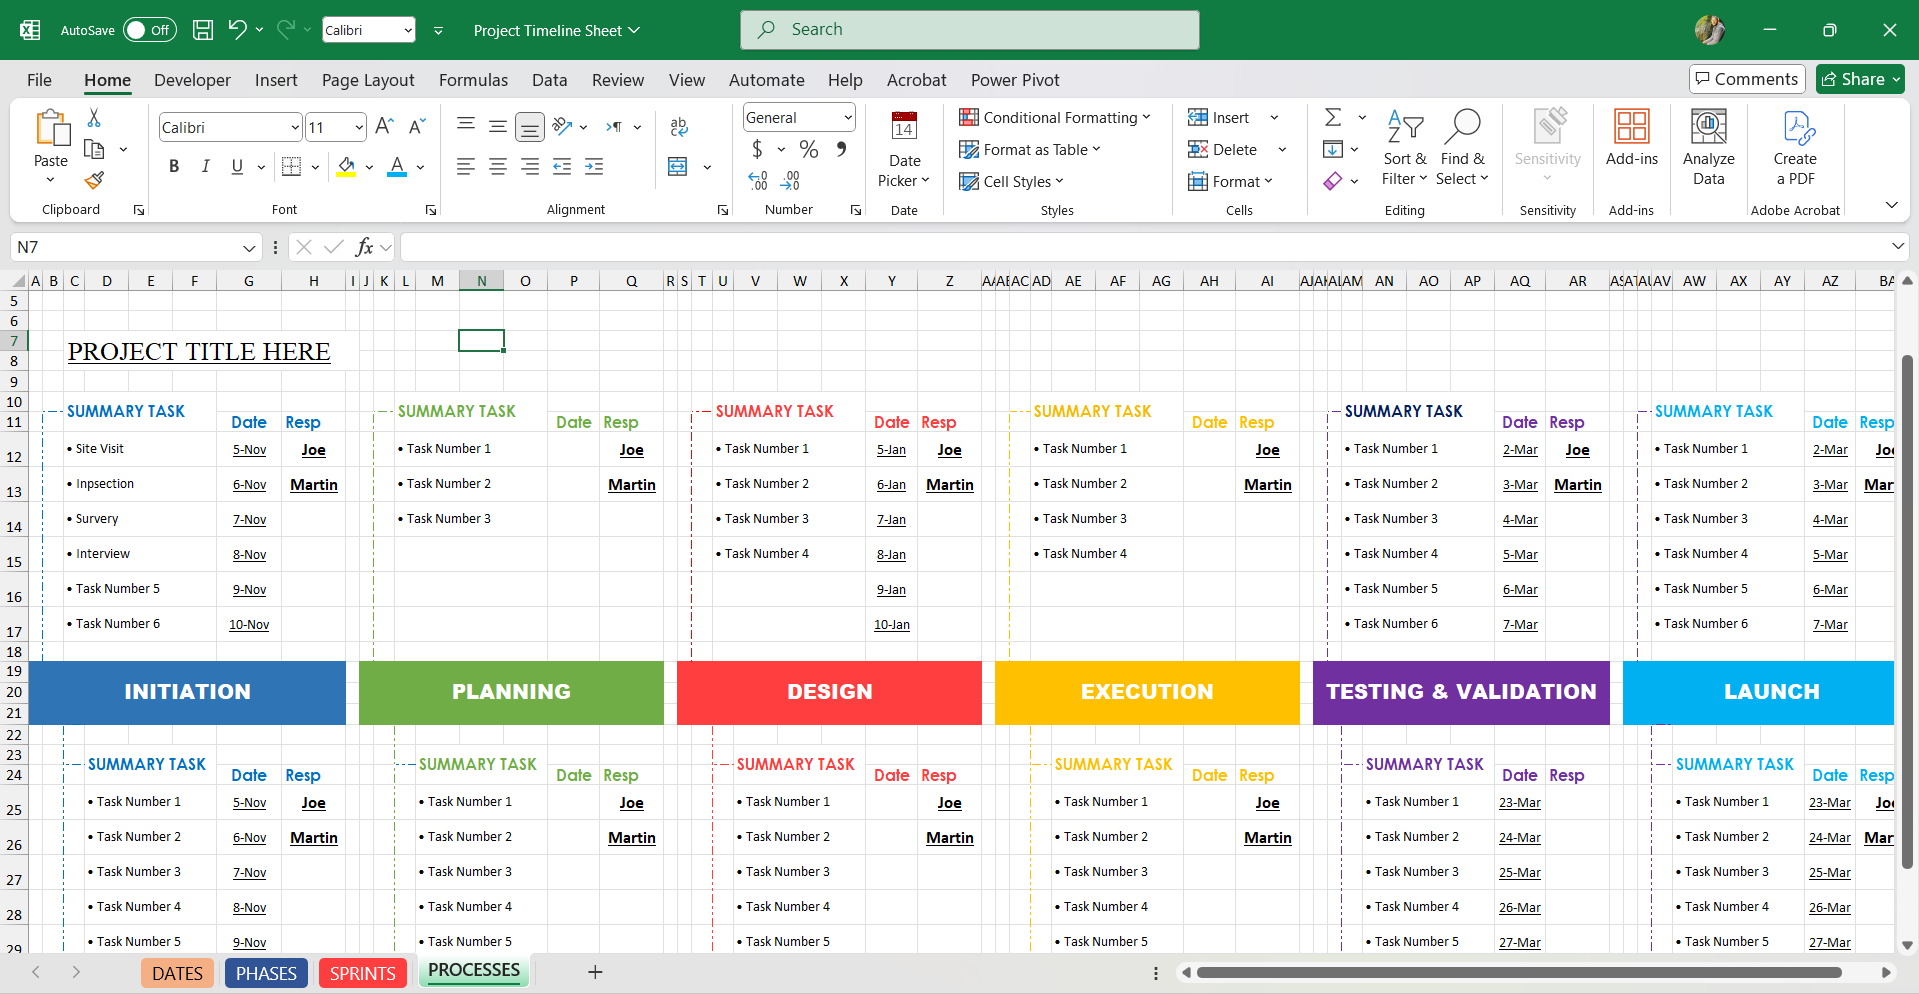Screen dimensions: 1919x994
Task: Create a PDF with Adobe Acrobat
Action: [x=1795, y=148]
